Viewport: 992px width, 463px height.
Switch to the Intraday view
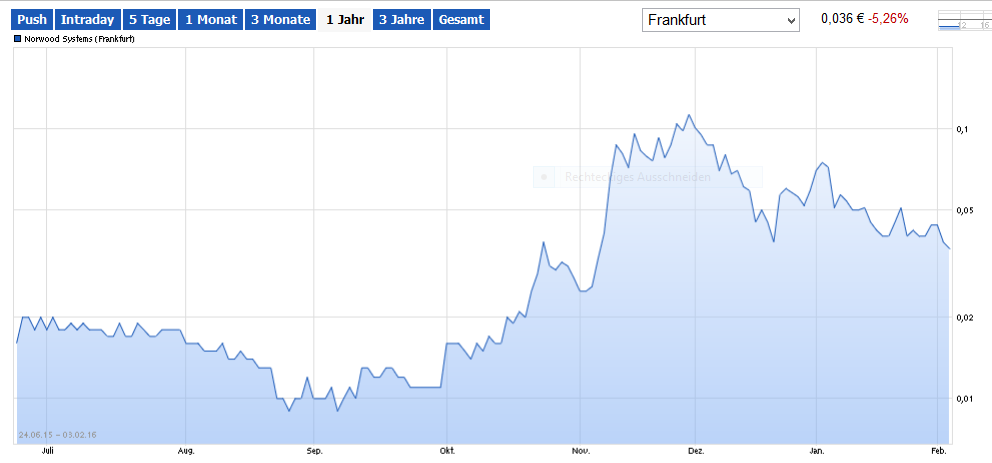[x=87, y=20]
